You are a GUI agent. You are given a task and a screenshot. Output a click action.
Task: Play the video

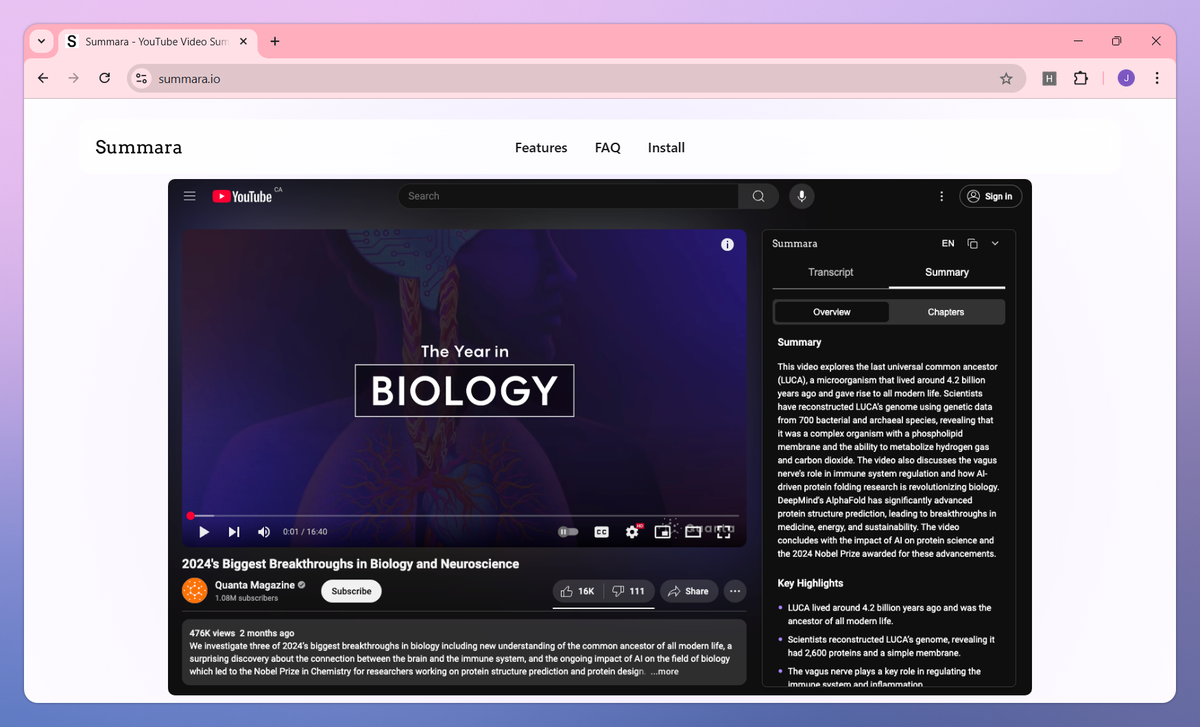pyautogui.click(x=203, y=532)
